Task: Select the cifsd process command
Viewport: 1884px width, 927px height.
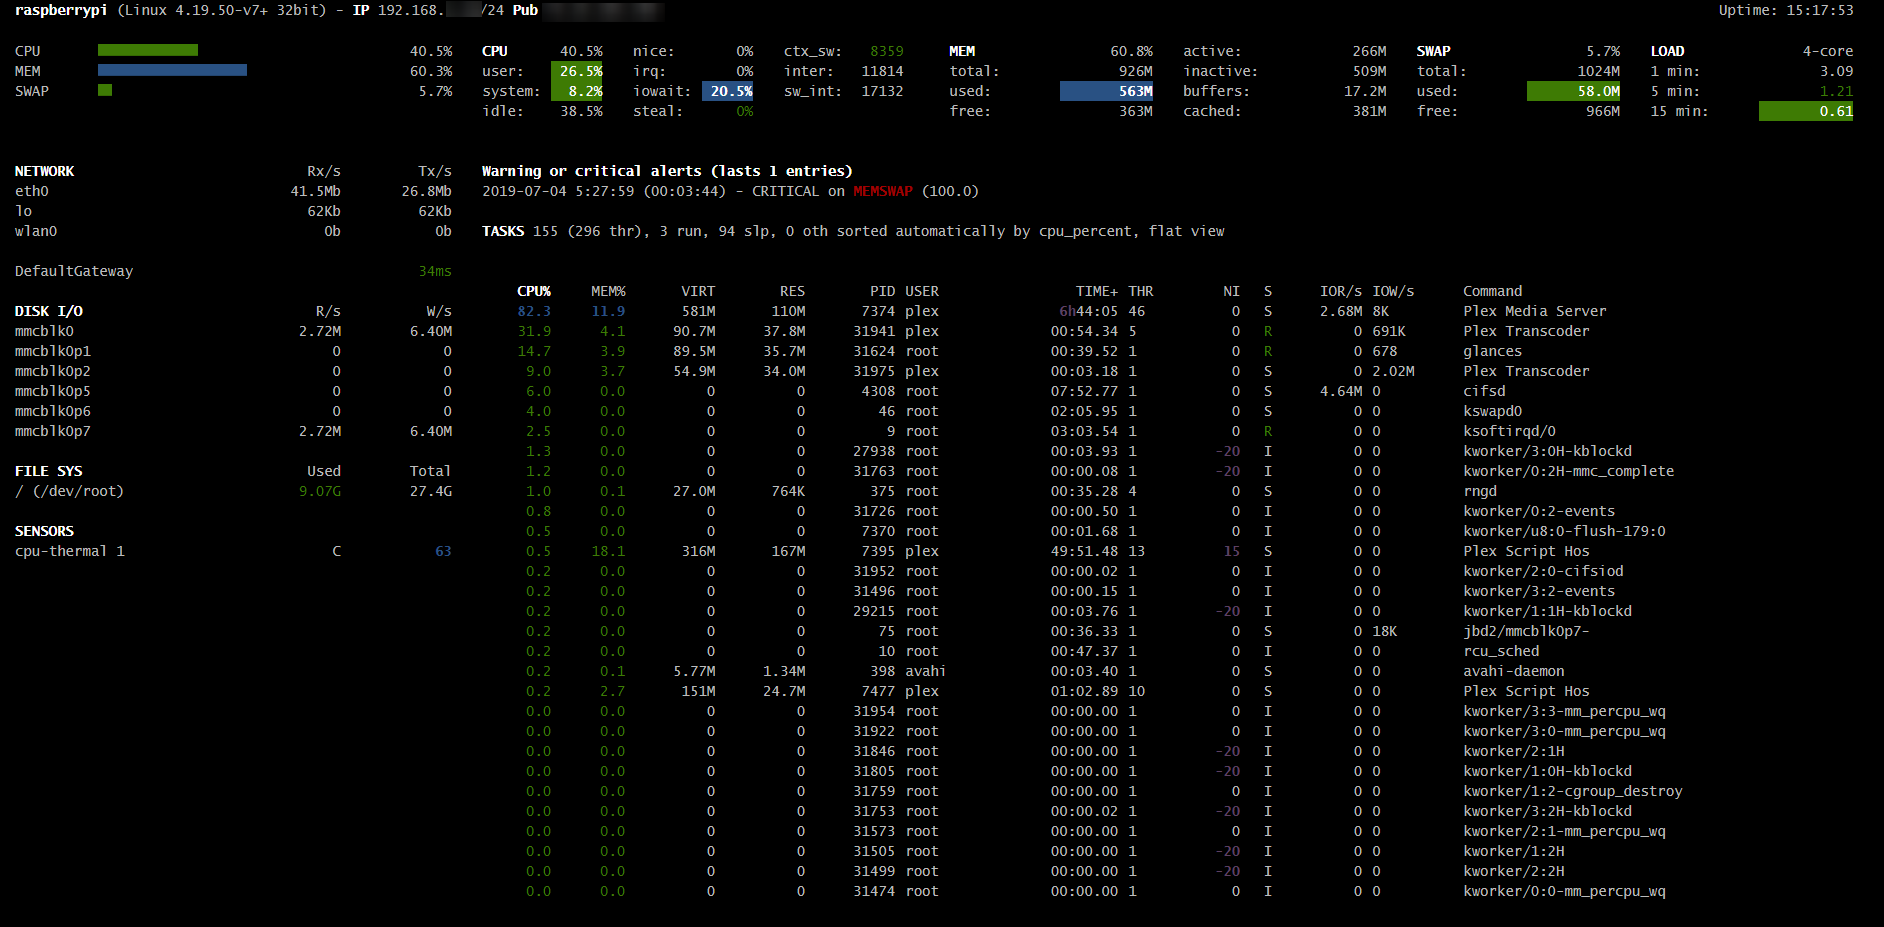Action: click(x=1484, y=391)
